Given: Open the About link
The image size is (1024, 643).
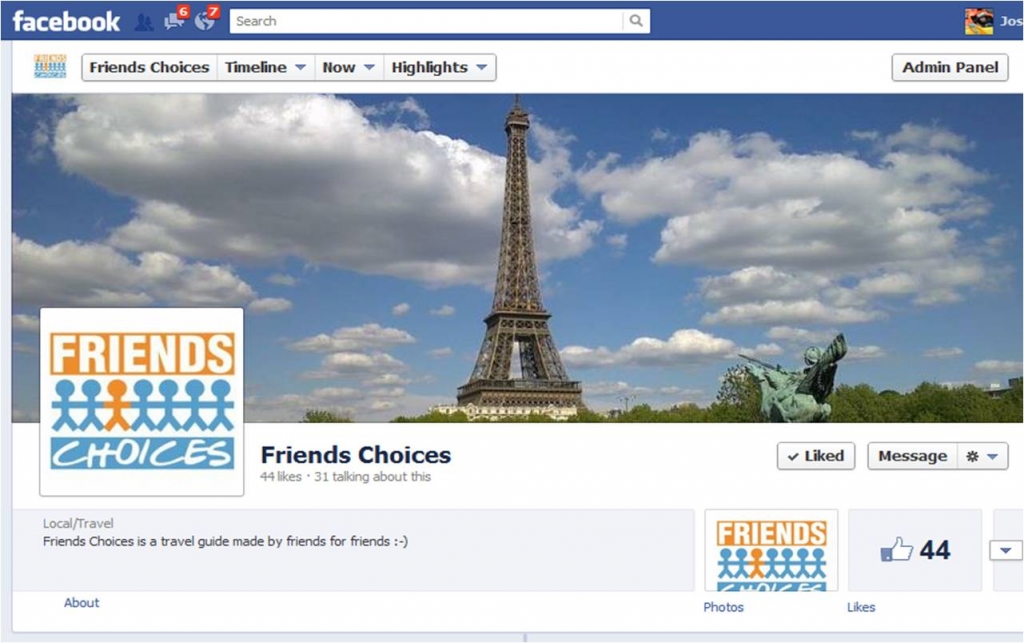Looking at the screenshot, I should click(x=82, y=603).
